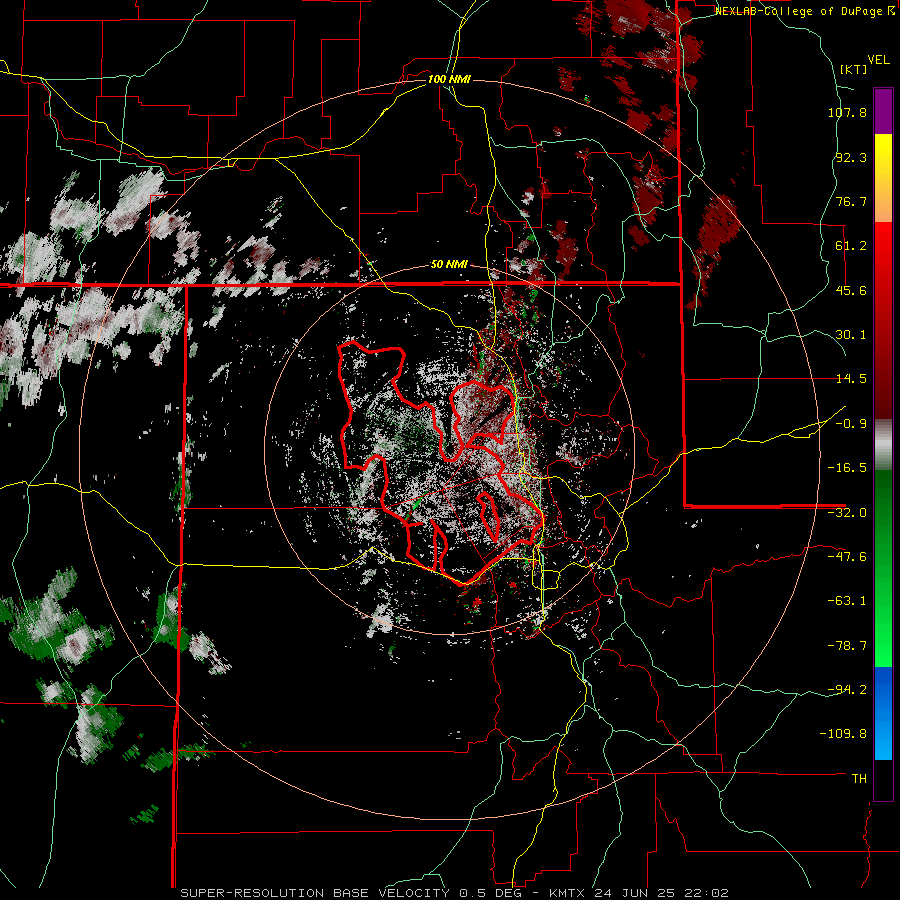900x900 pixels.
Task: Select the -0.9 velocity scale value
Action: 851,424
